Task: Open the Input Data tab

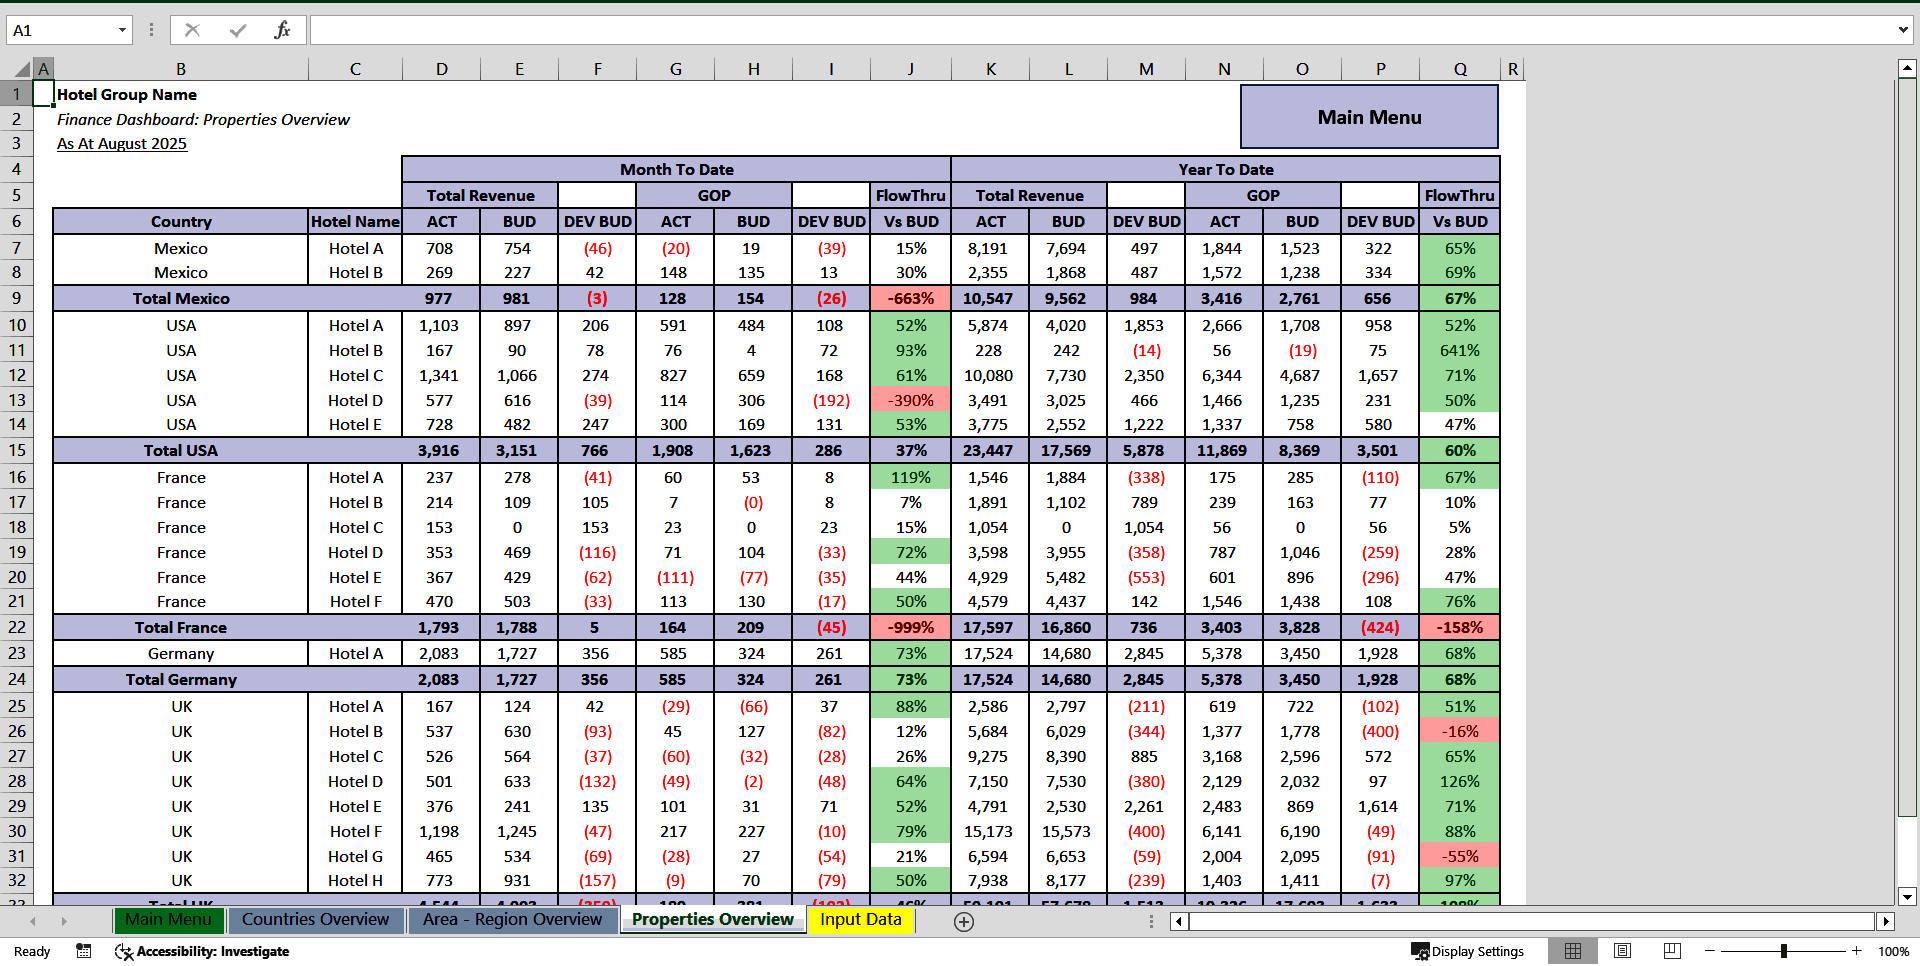Action: pos(861,920)
